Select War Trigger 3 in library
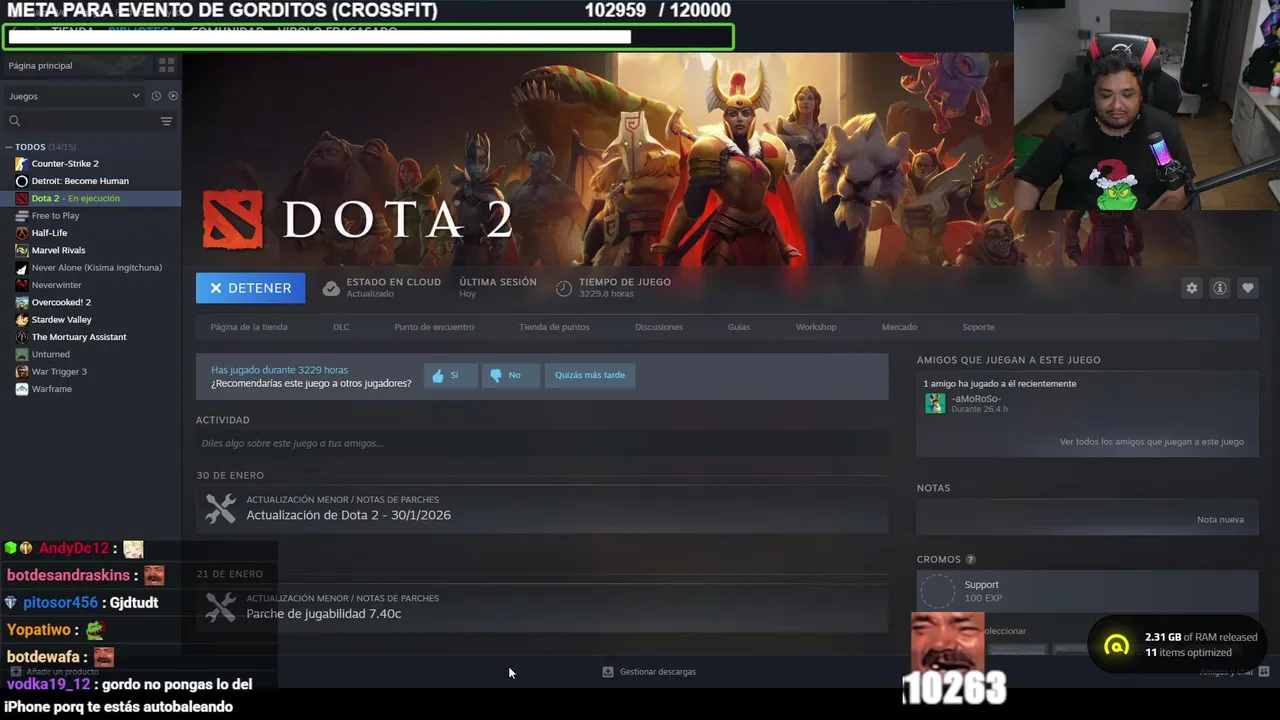The image size is (1280, 720). (59, 371)
